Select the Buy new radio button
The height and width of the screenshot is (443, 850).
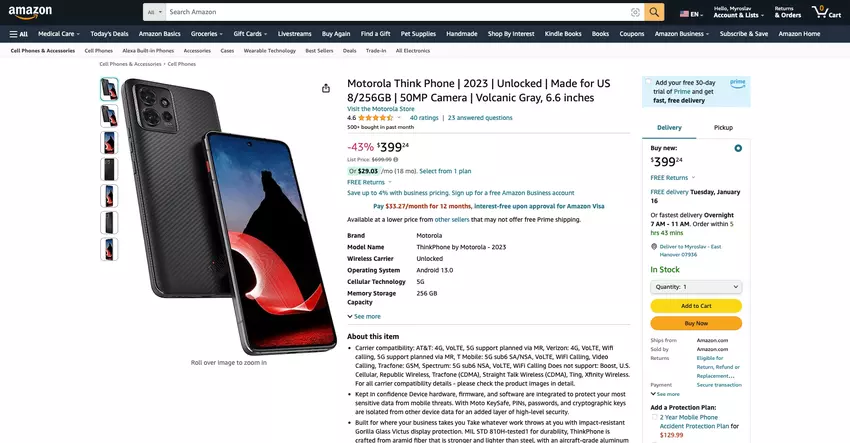pyautogui.click(x=738, y=148)
